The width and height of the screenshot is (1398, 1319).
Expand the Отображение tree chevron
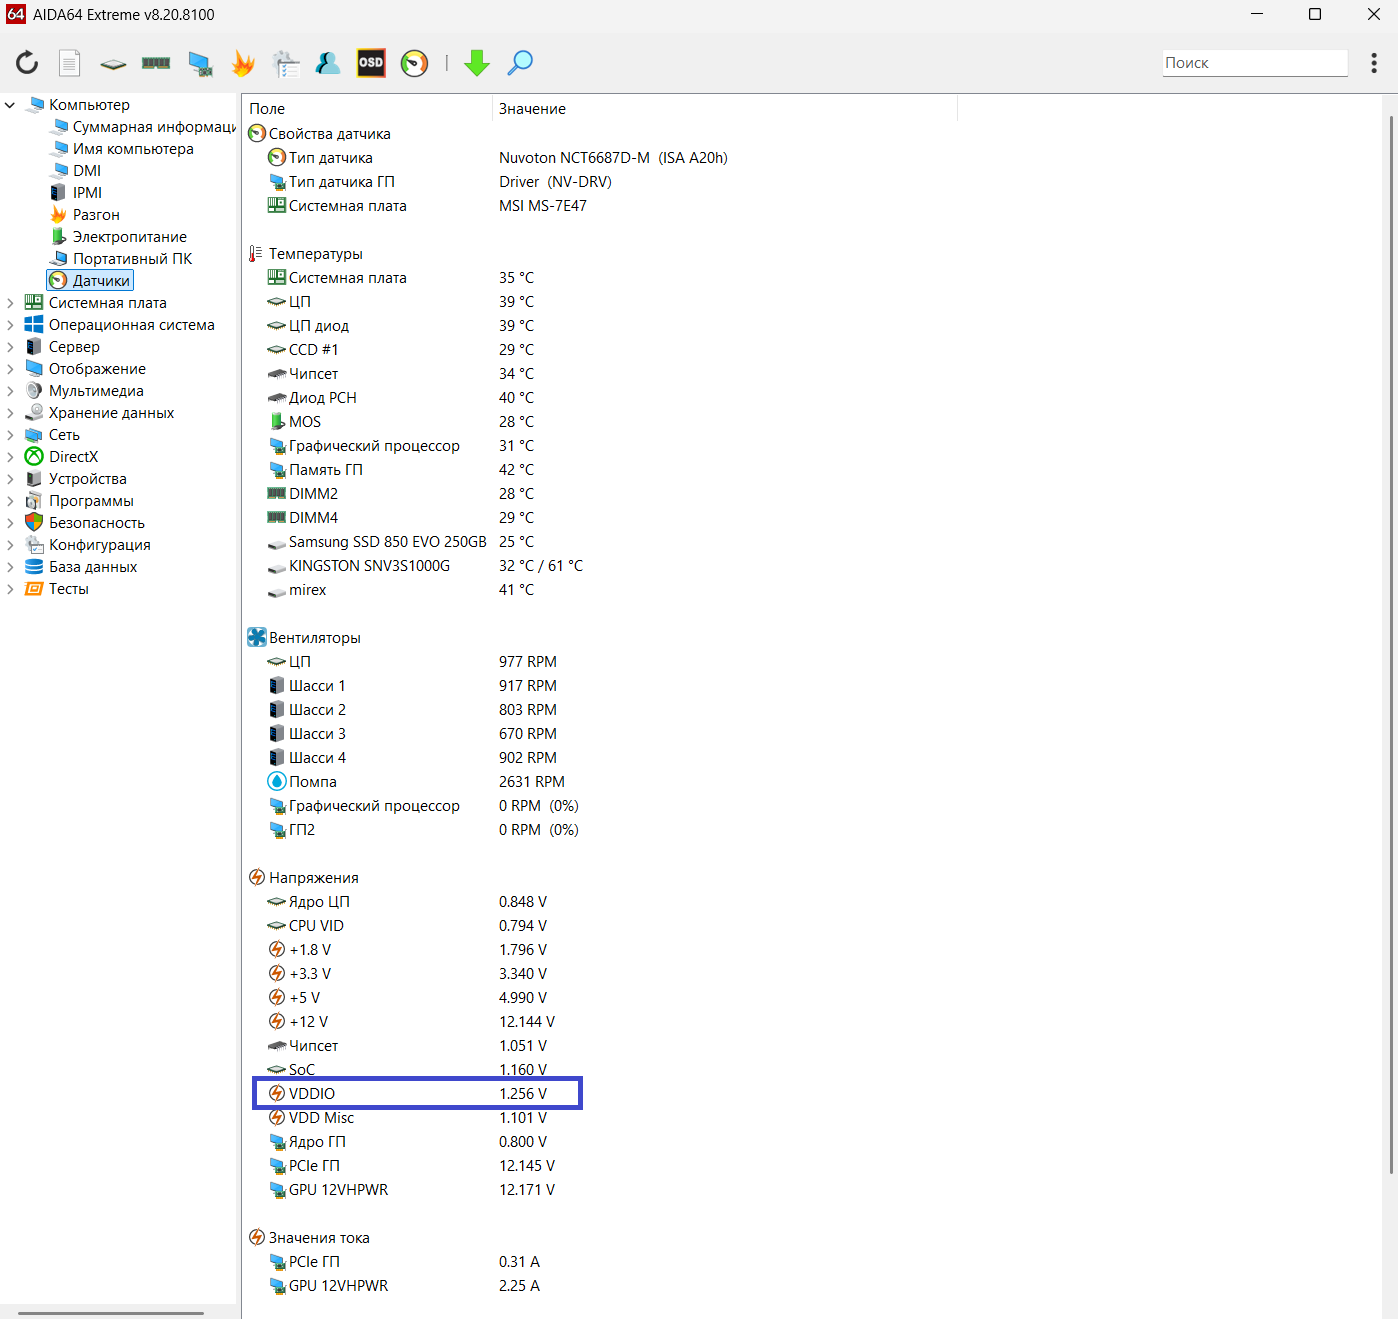click(x=10, y=369)
